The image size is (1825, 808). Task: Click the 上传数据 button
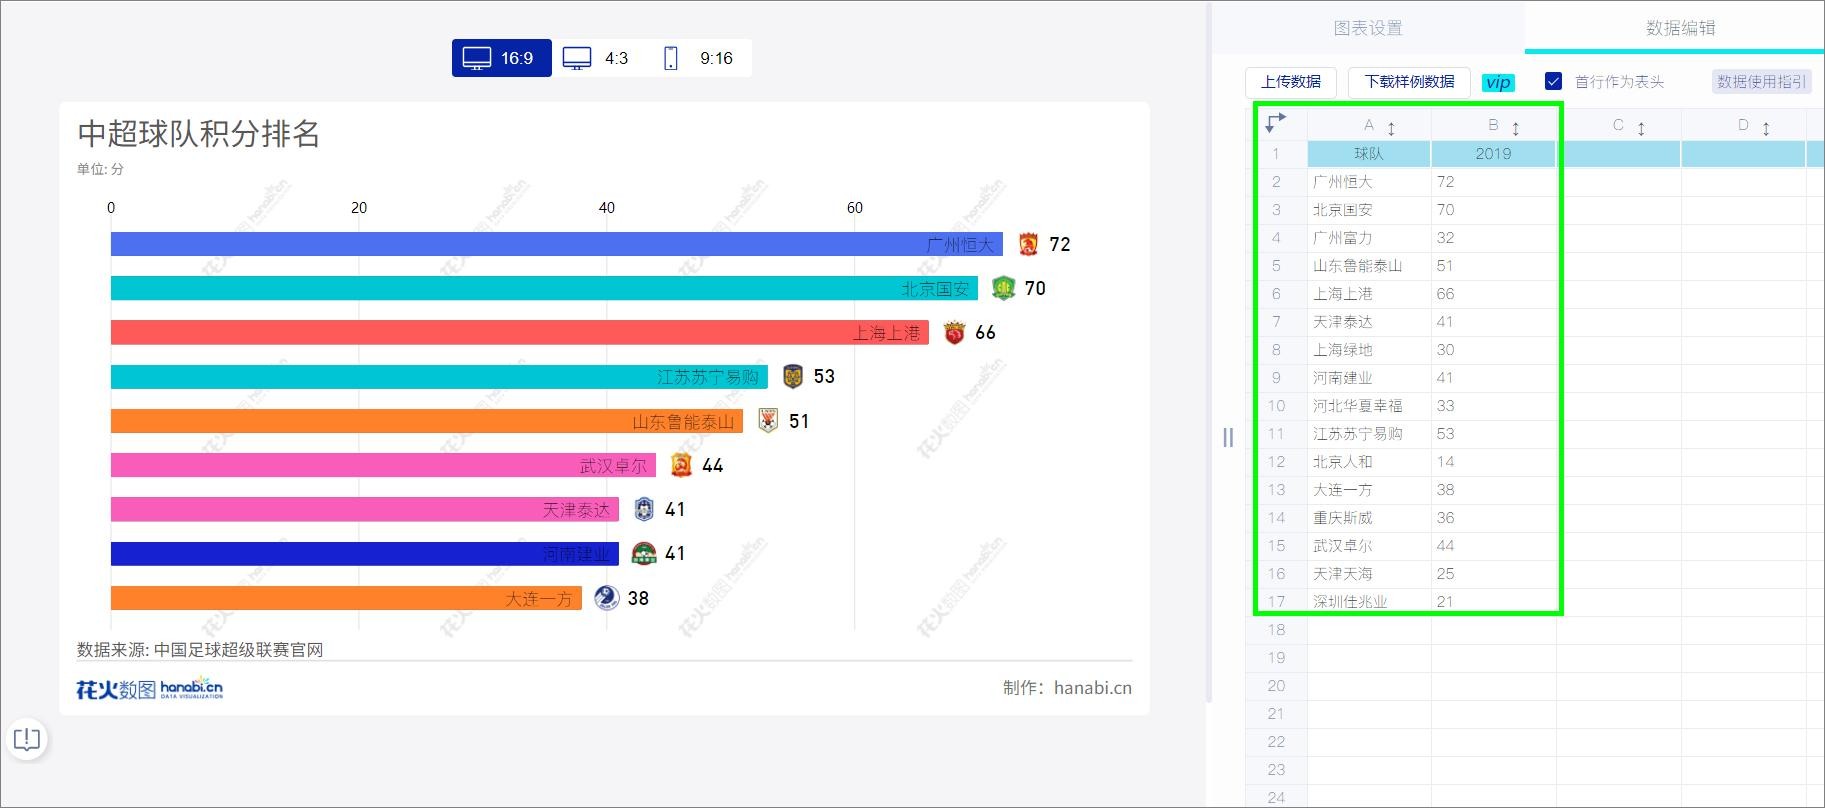1291,82
